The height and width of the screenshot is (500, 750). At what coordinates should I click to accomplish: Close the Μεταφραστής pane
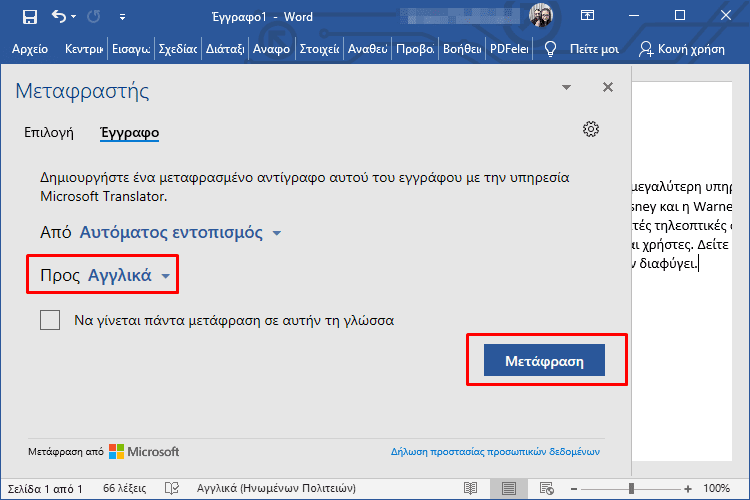[x=608, y=87]
